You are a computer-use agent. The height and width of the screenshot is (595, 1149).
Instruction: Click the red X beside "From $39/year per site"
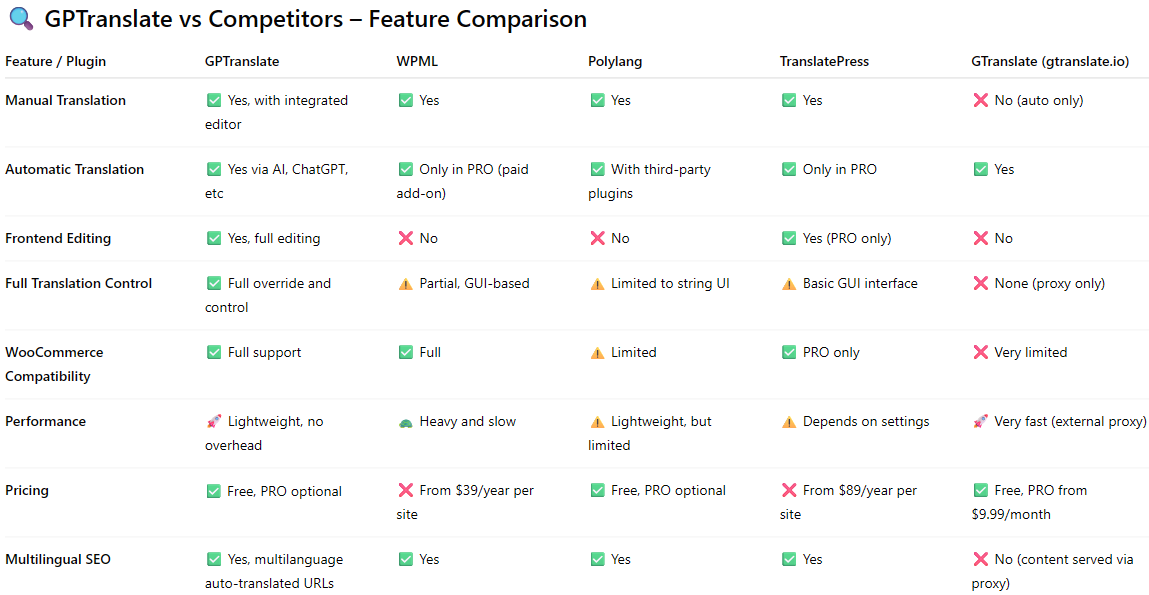[405, 491]
